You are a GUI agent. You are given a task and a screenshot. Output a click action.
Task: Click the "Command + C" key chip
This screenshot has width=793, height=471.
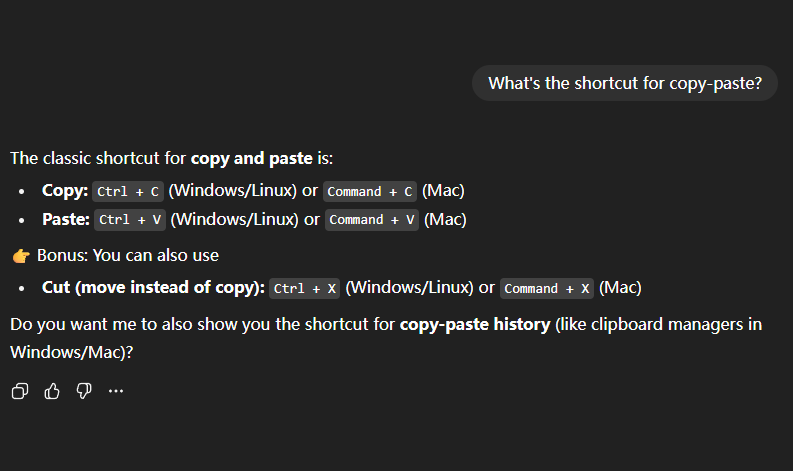click(x=370, y=191)
